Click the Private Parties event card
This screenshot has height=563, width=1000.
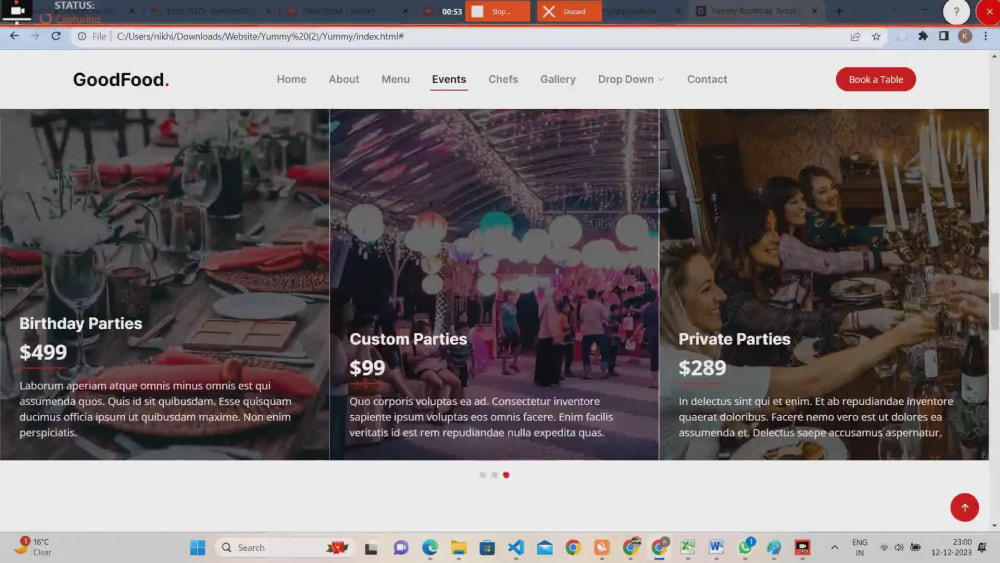tap(824, 284)
